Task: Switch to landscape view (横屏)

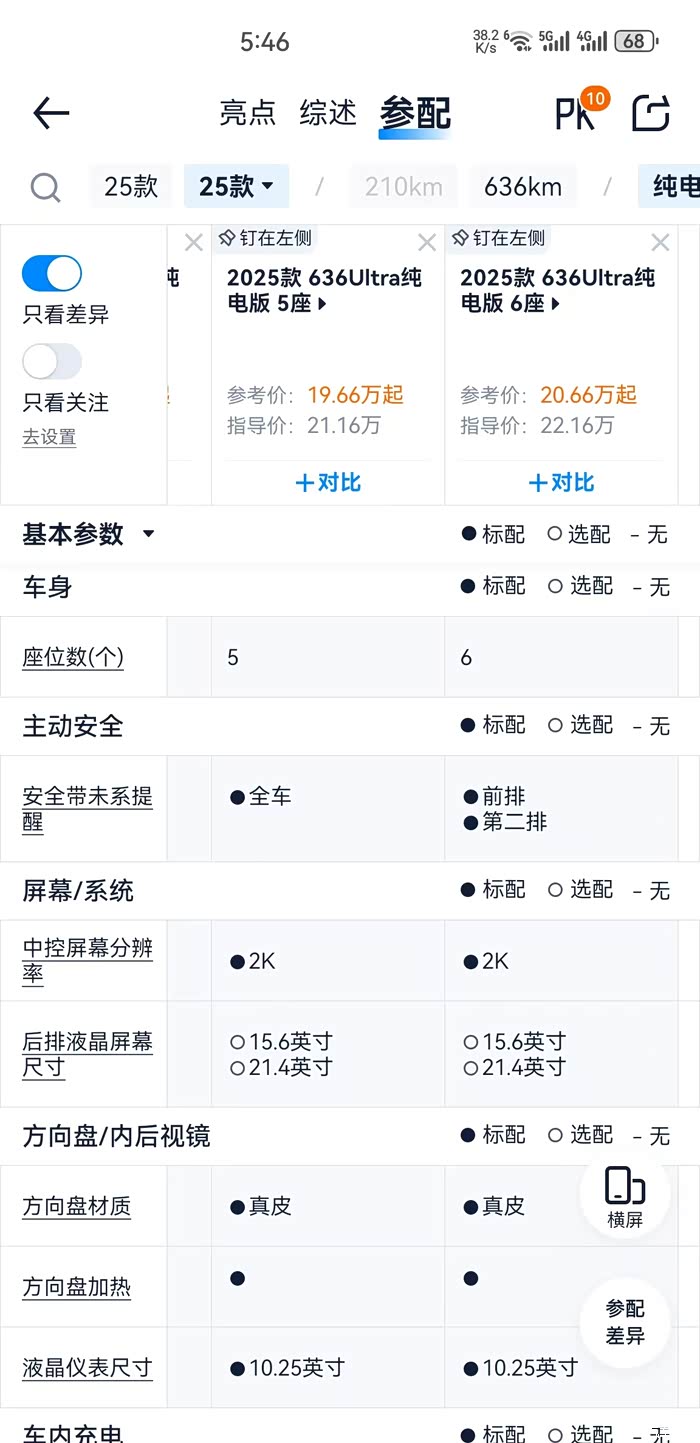Action: [x=625, y=1197]
